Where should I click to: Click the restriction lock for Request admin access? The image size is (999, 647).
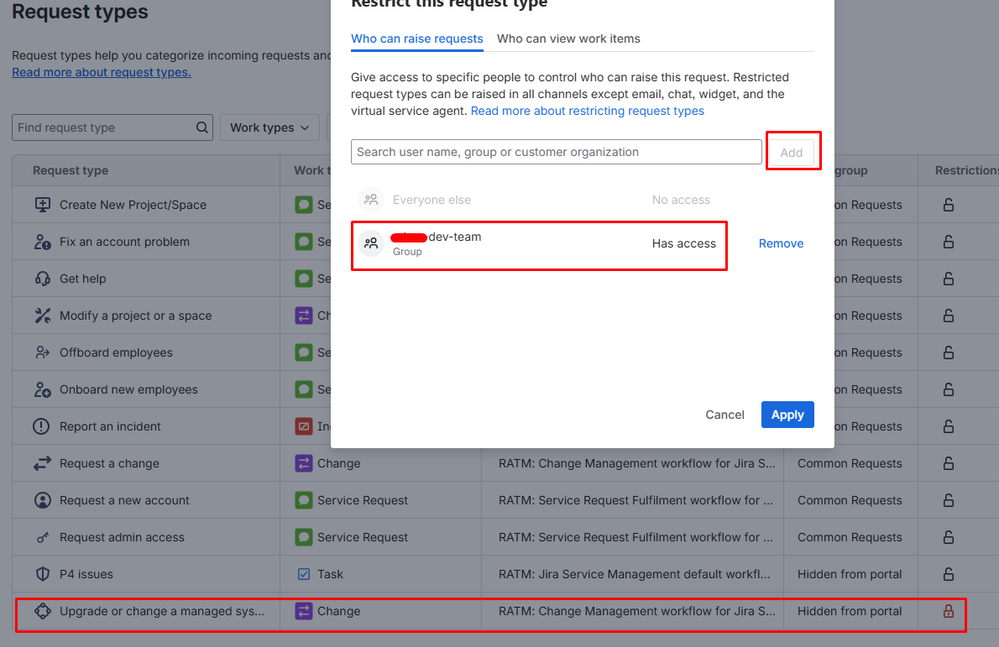[948, 537]
